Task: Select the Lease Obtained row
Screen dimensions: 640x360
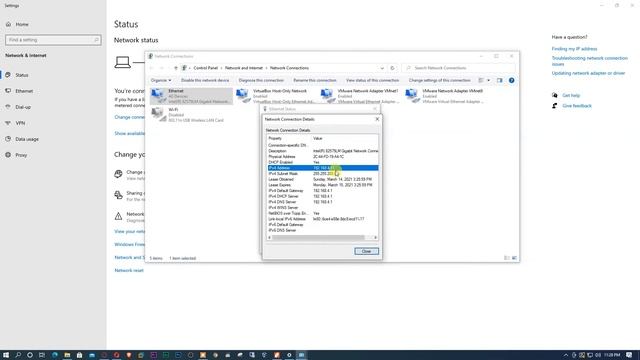Action: click(322, 179)
